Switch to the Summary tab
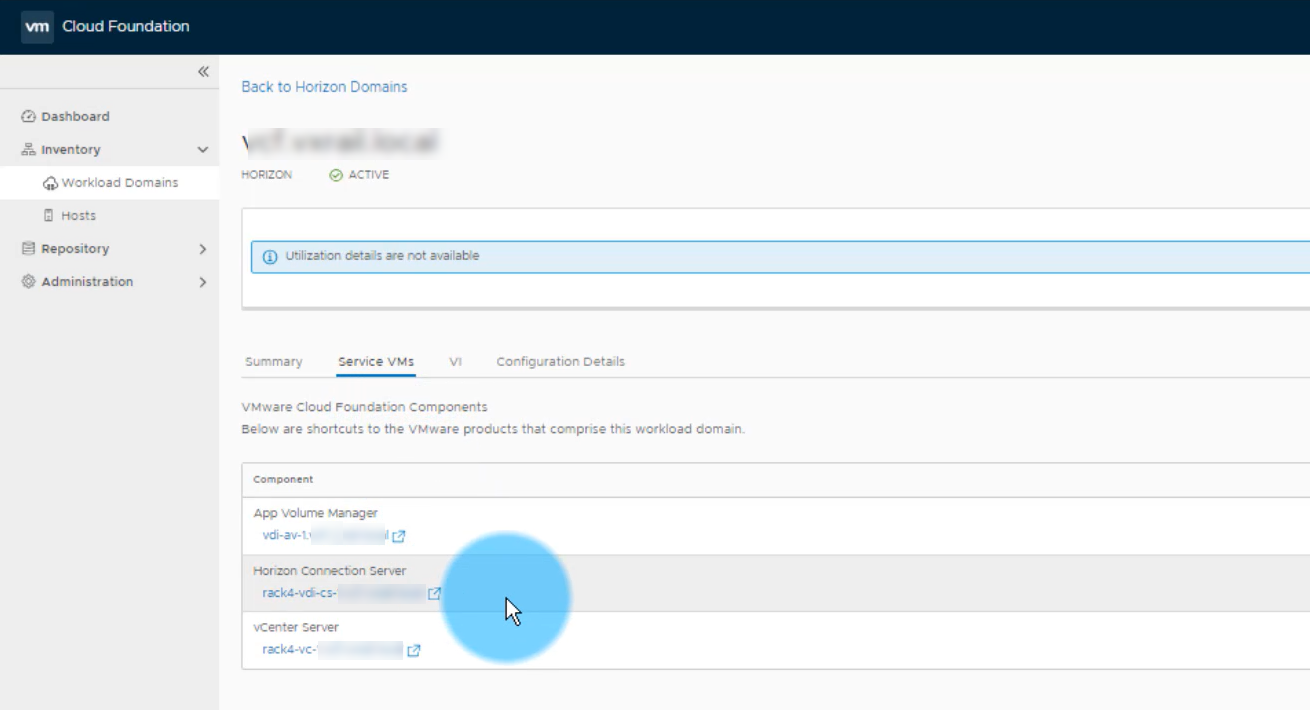Image resolution: width=1310 pixels, height=710 pixels. click(273, 362)
